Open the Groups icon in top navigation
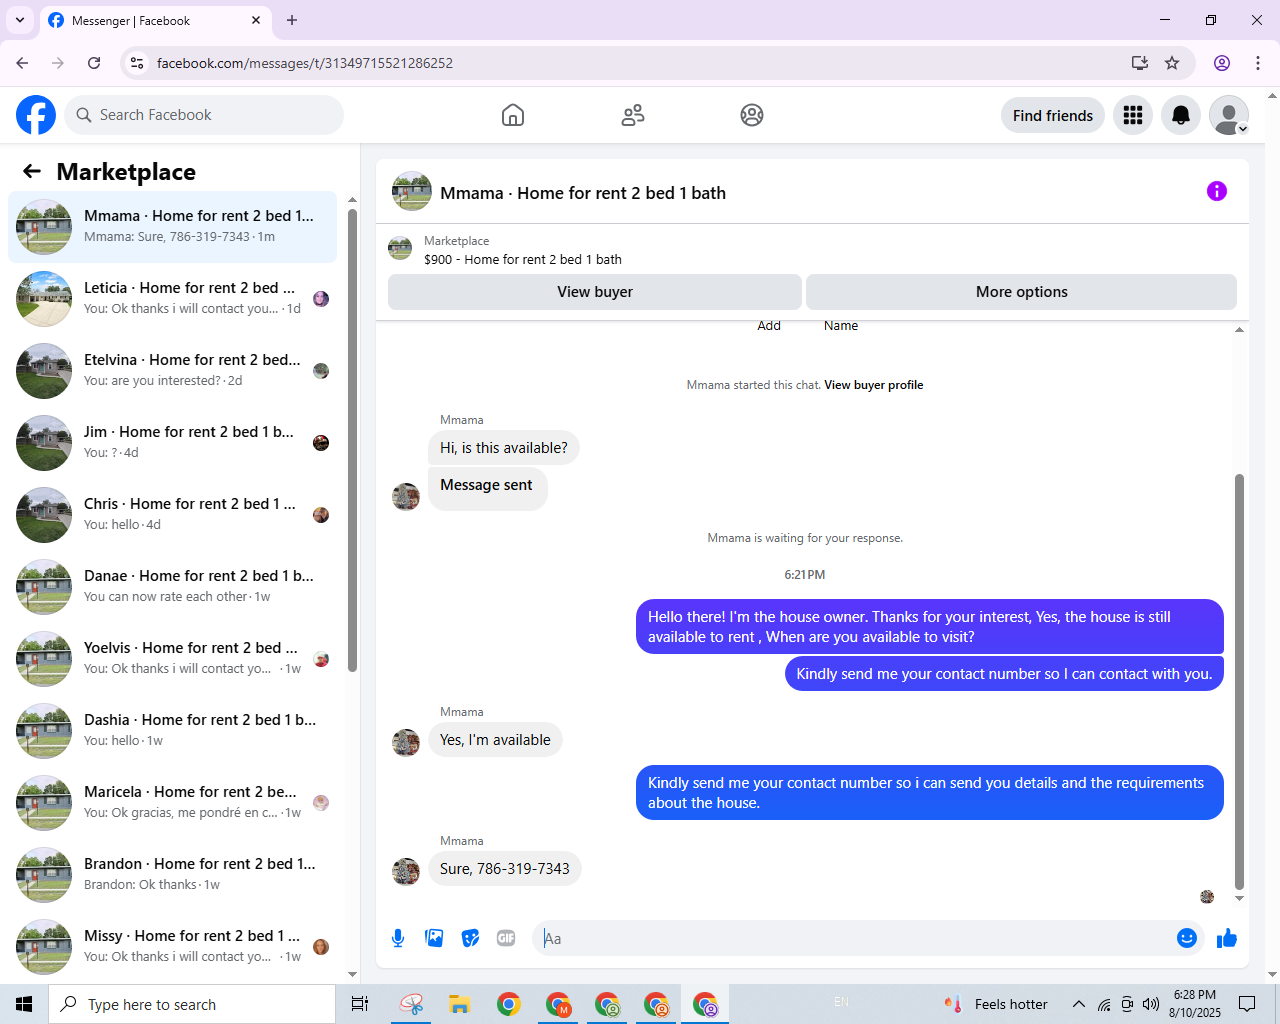Image resolution: width=1280 pixels, height=1024 pixels. tap(752, 115)
